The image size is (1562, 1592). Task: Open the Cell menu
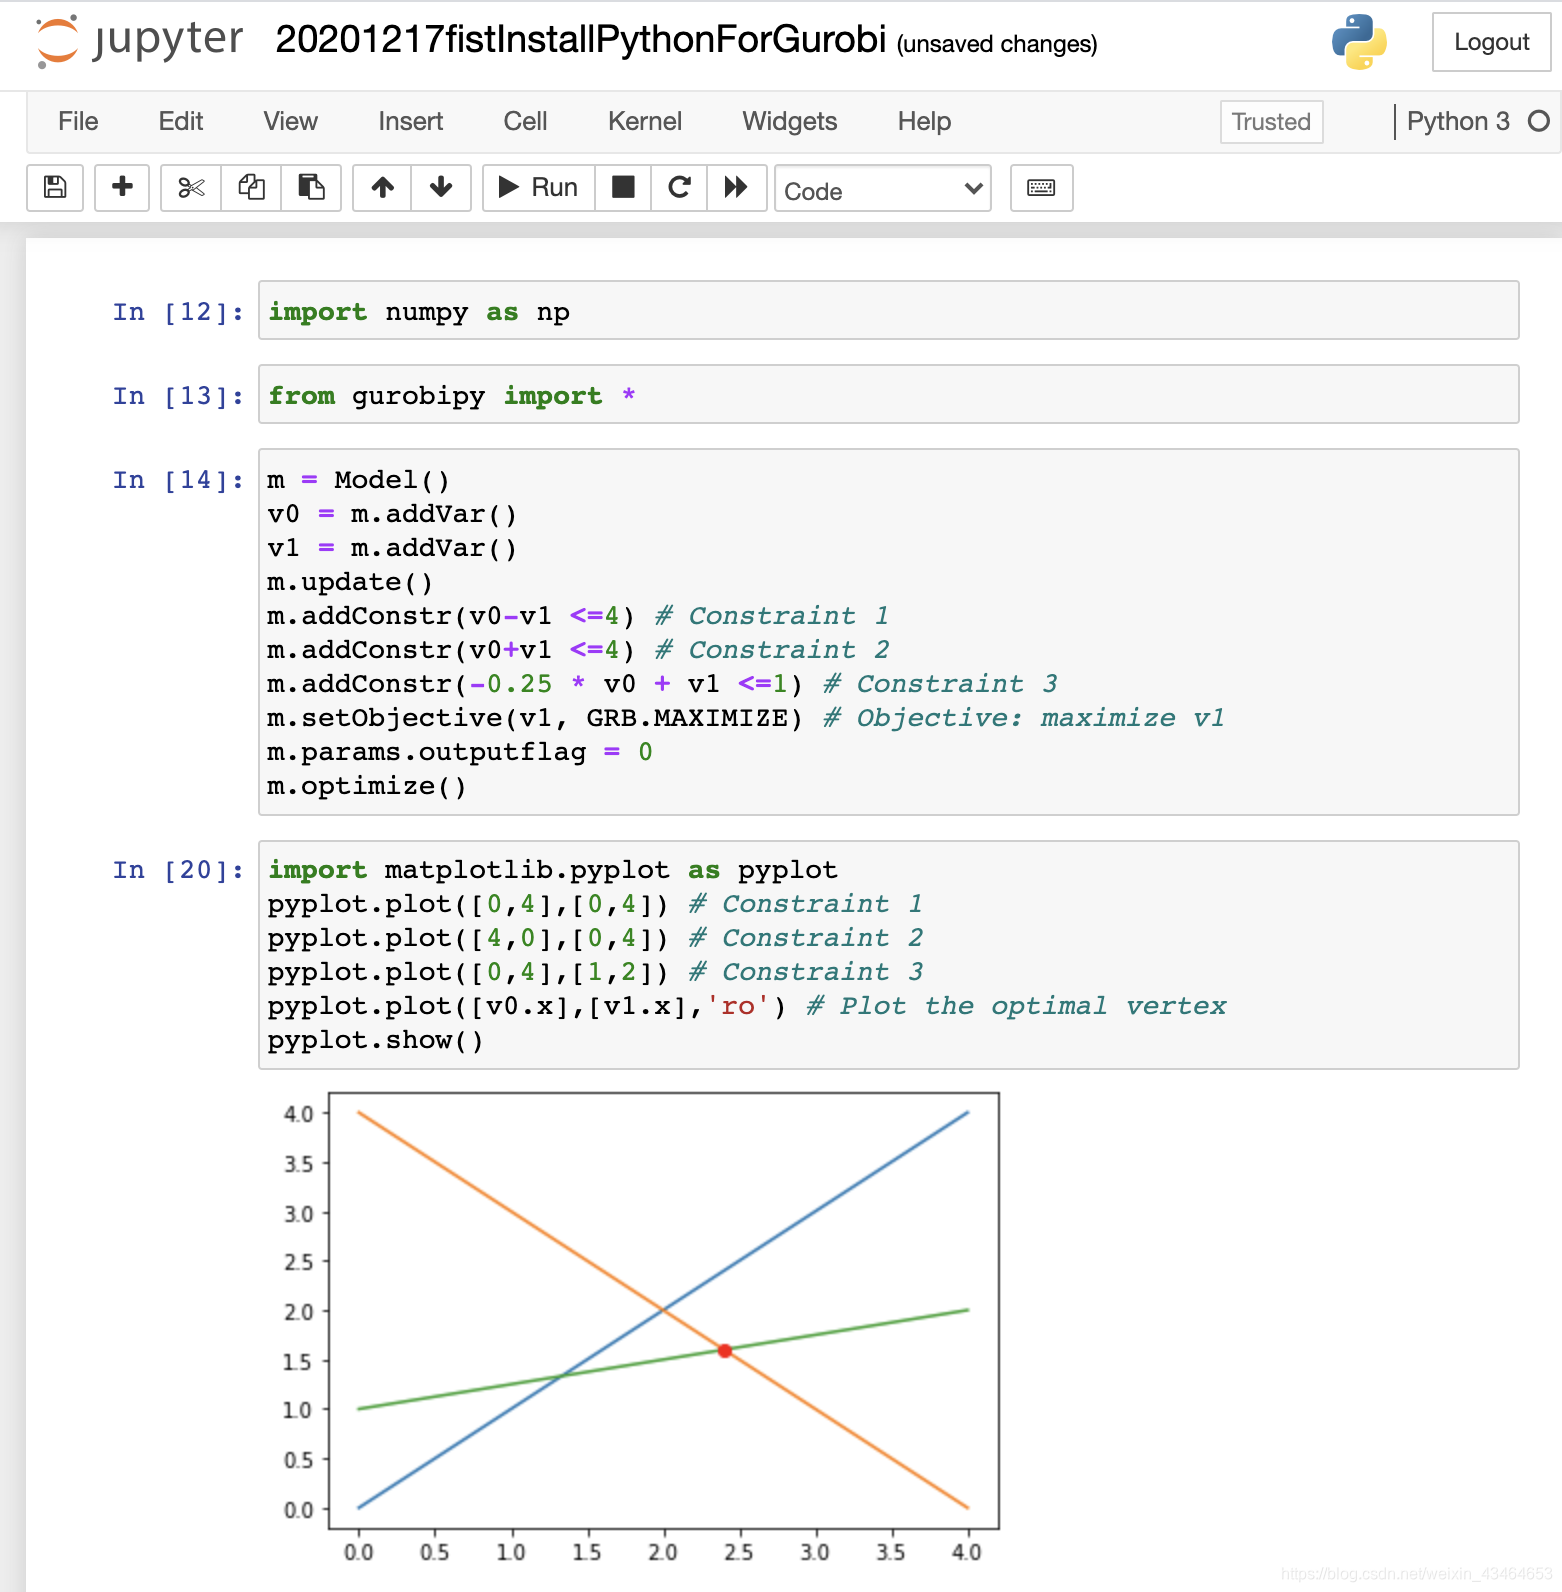pos(525,121)
